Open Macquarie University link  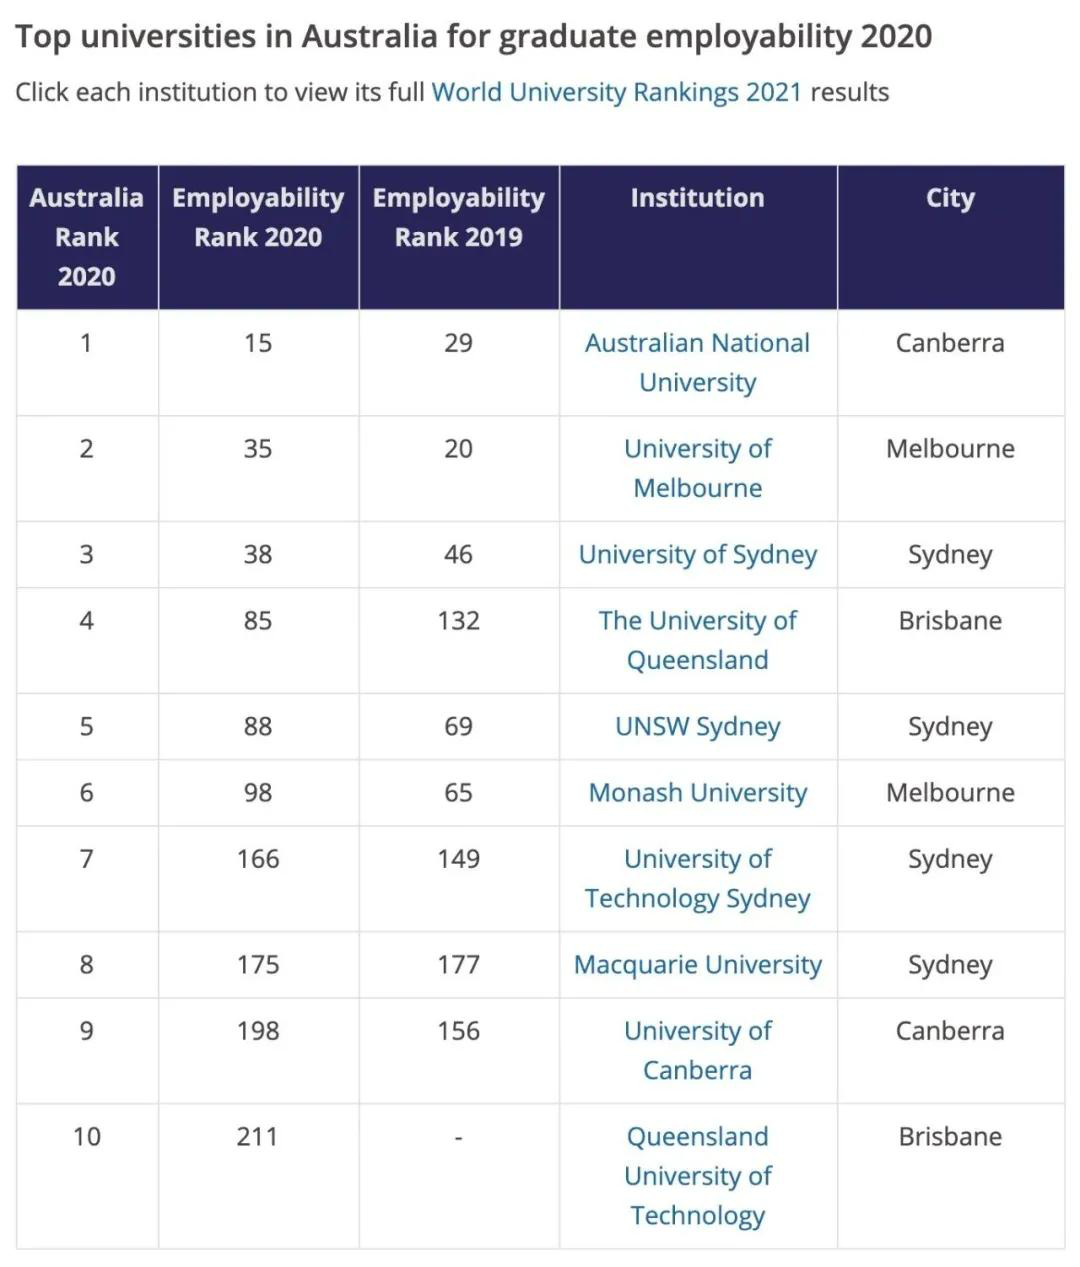tap(697, 964)
